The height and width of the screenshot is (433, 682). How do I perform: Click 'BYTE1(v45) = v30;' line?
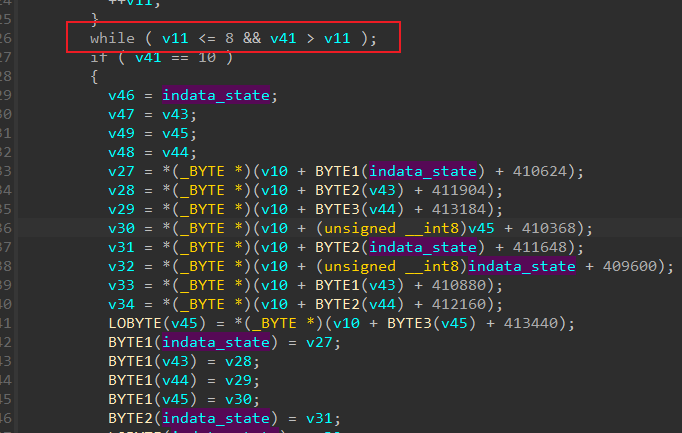[x=184, y=399]
